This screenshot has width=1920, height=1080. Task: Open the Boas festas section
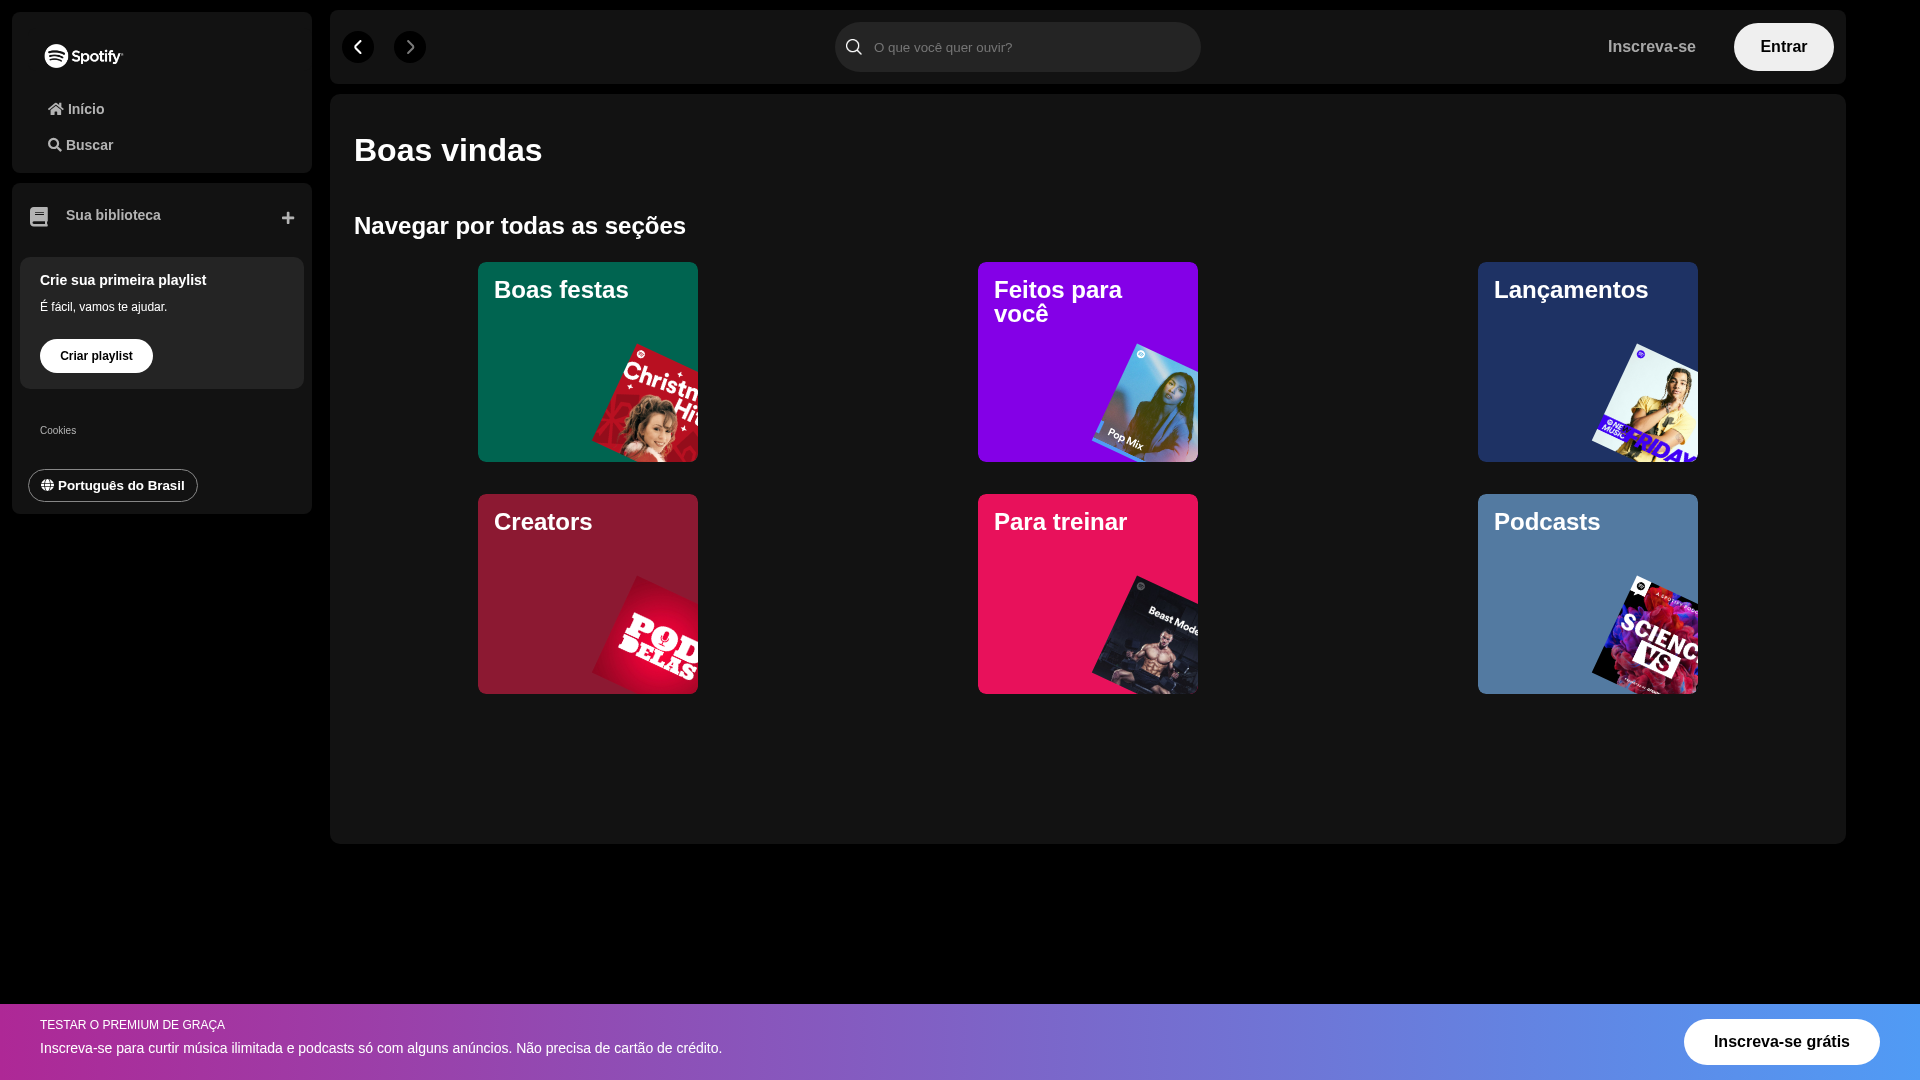(x=587, y=362)
